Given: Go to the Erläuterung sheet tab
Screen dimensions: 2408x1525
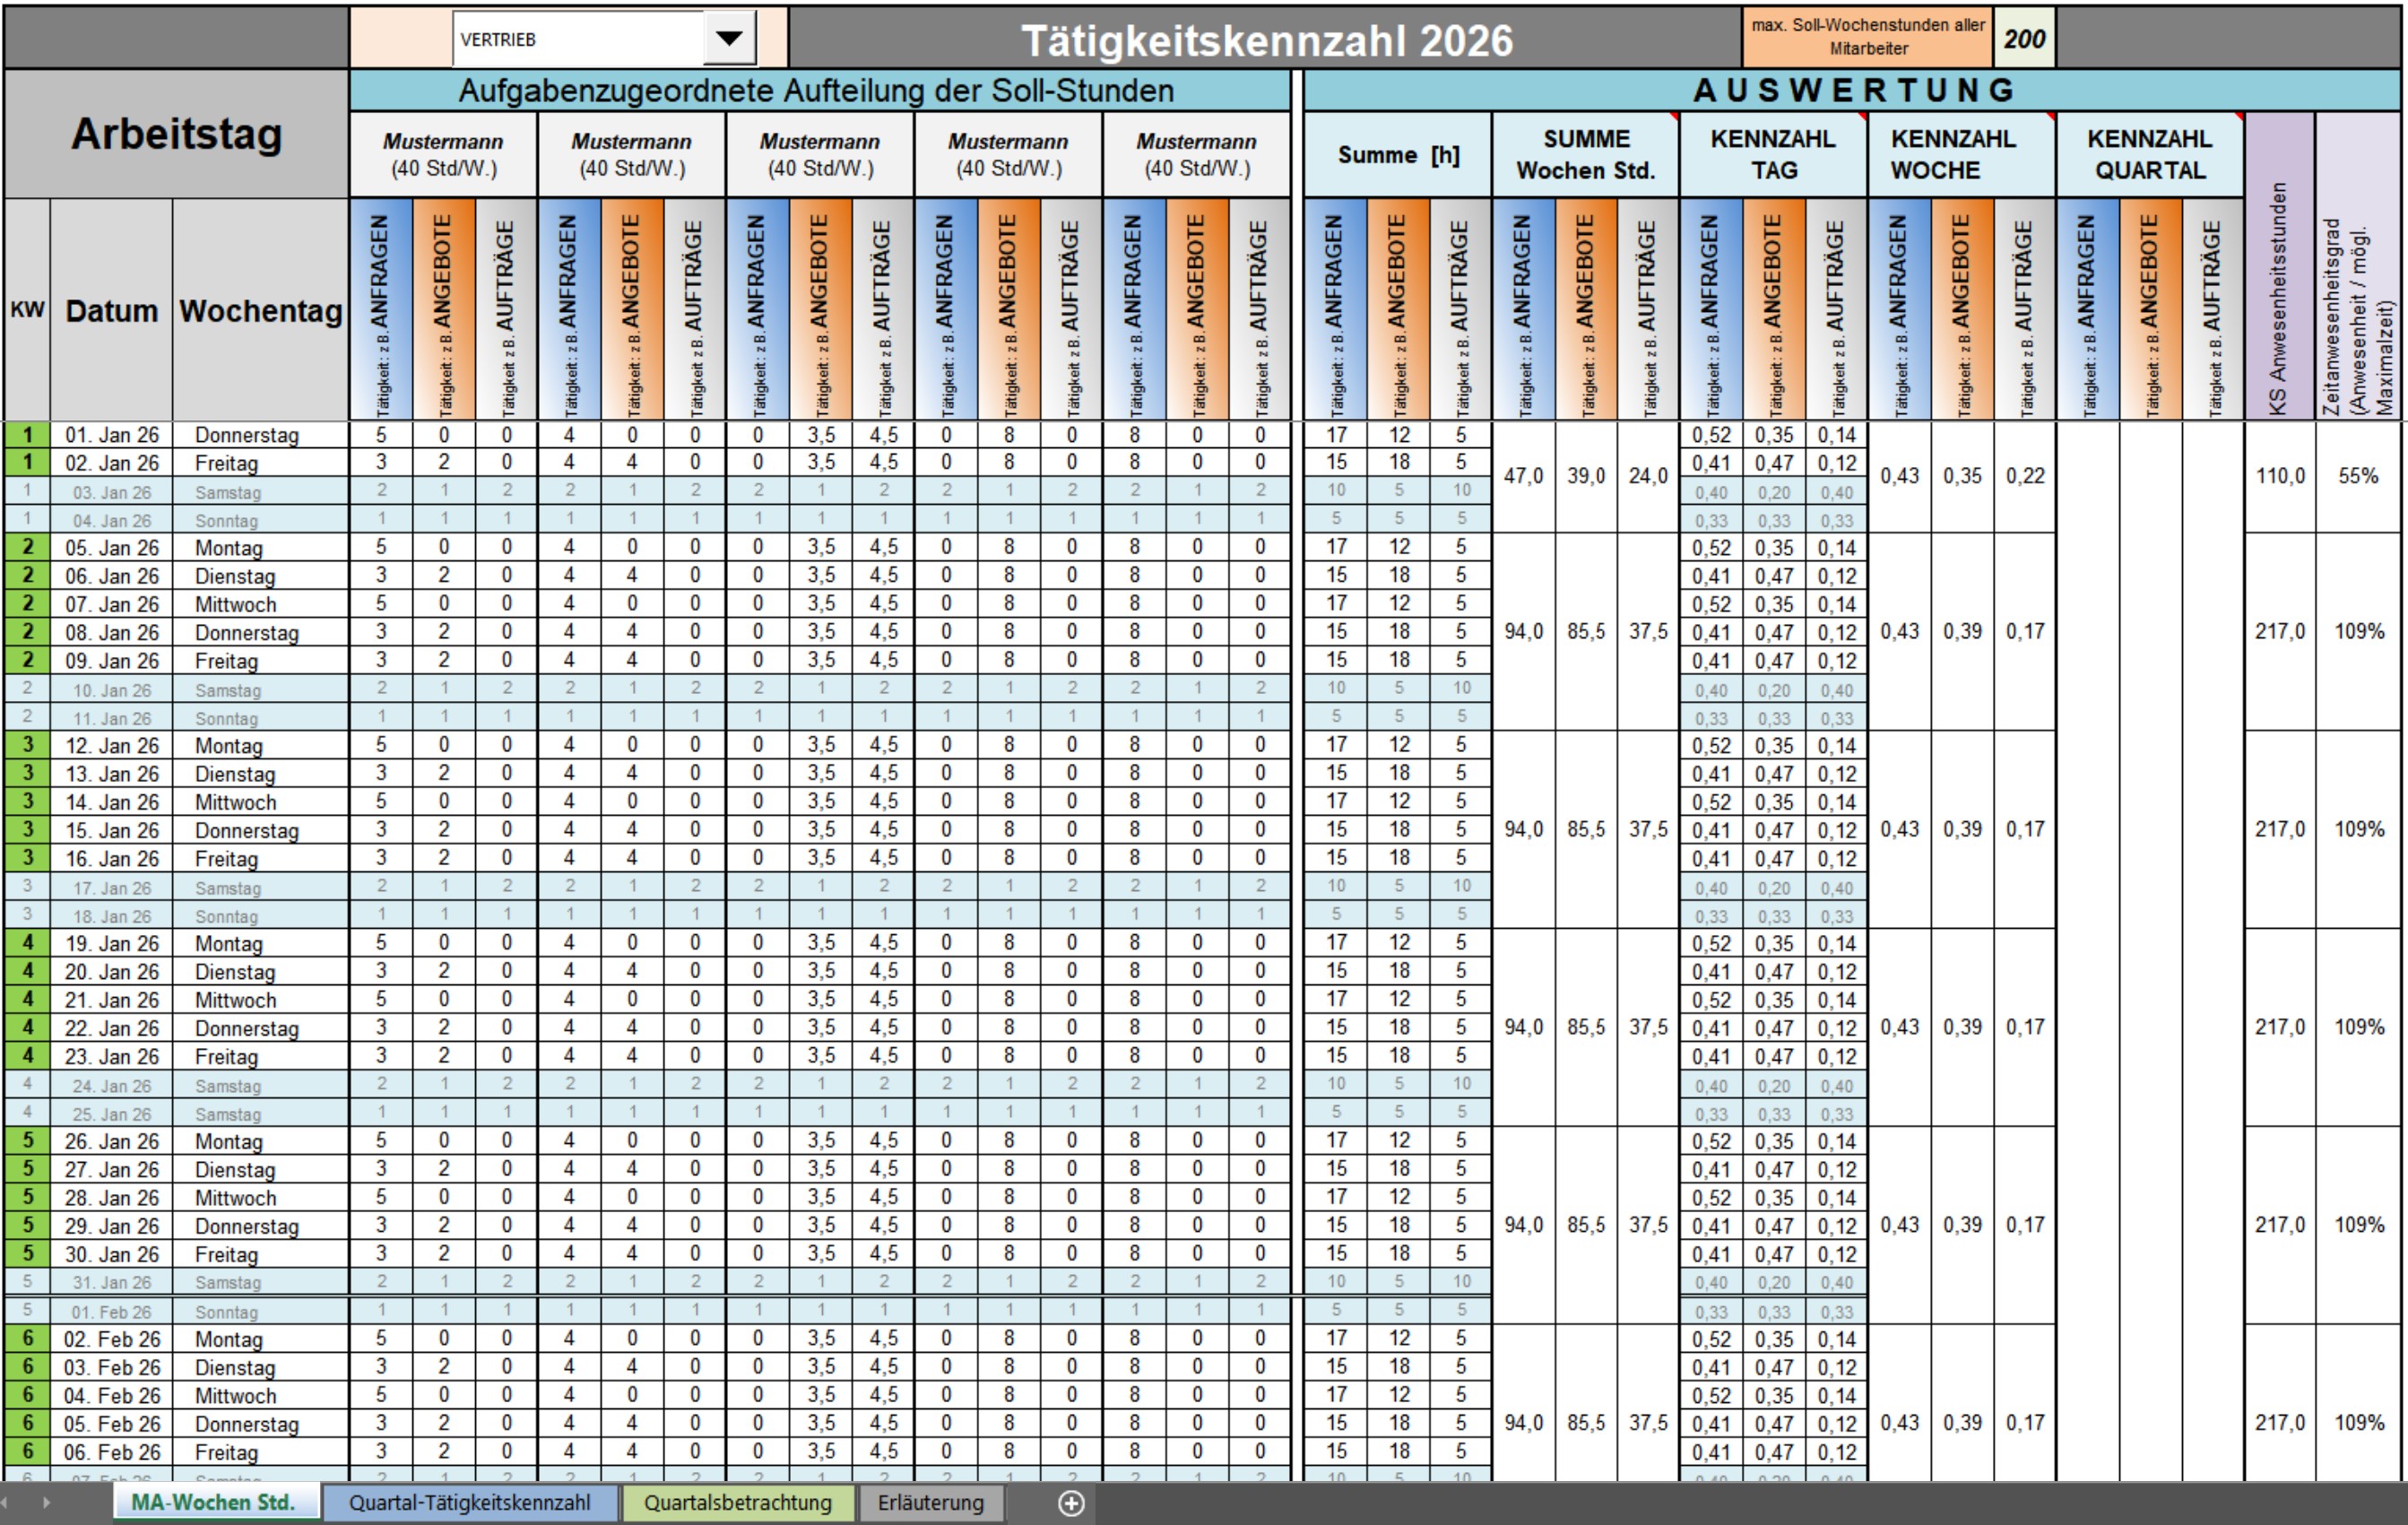Looking at the screenshot, I should click(930, 1502).
